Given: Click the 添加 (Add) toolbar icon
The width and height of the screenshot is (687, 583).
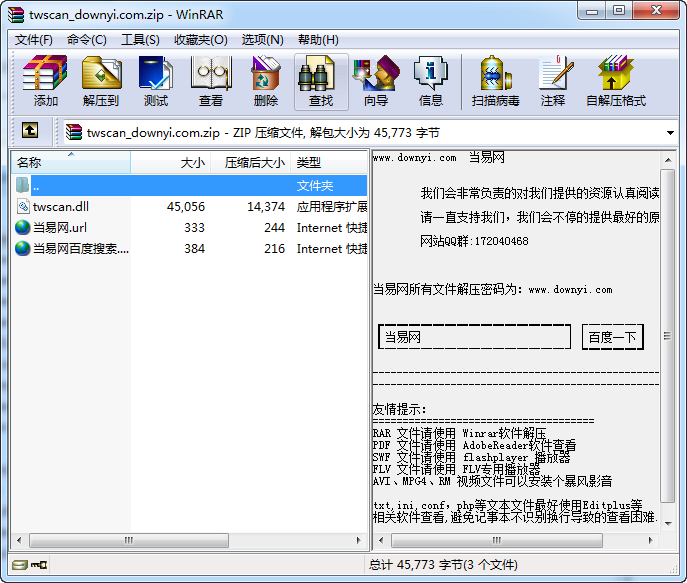Looking at the screenshot, I should 45,73.
